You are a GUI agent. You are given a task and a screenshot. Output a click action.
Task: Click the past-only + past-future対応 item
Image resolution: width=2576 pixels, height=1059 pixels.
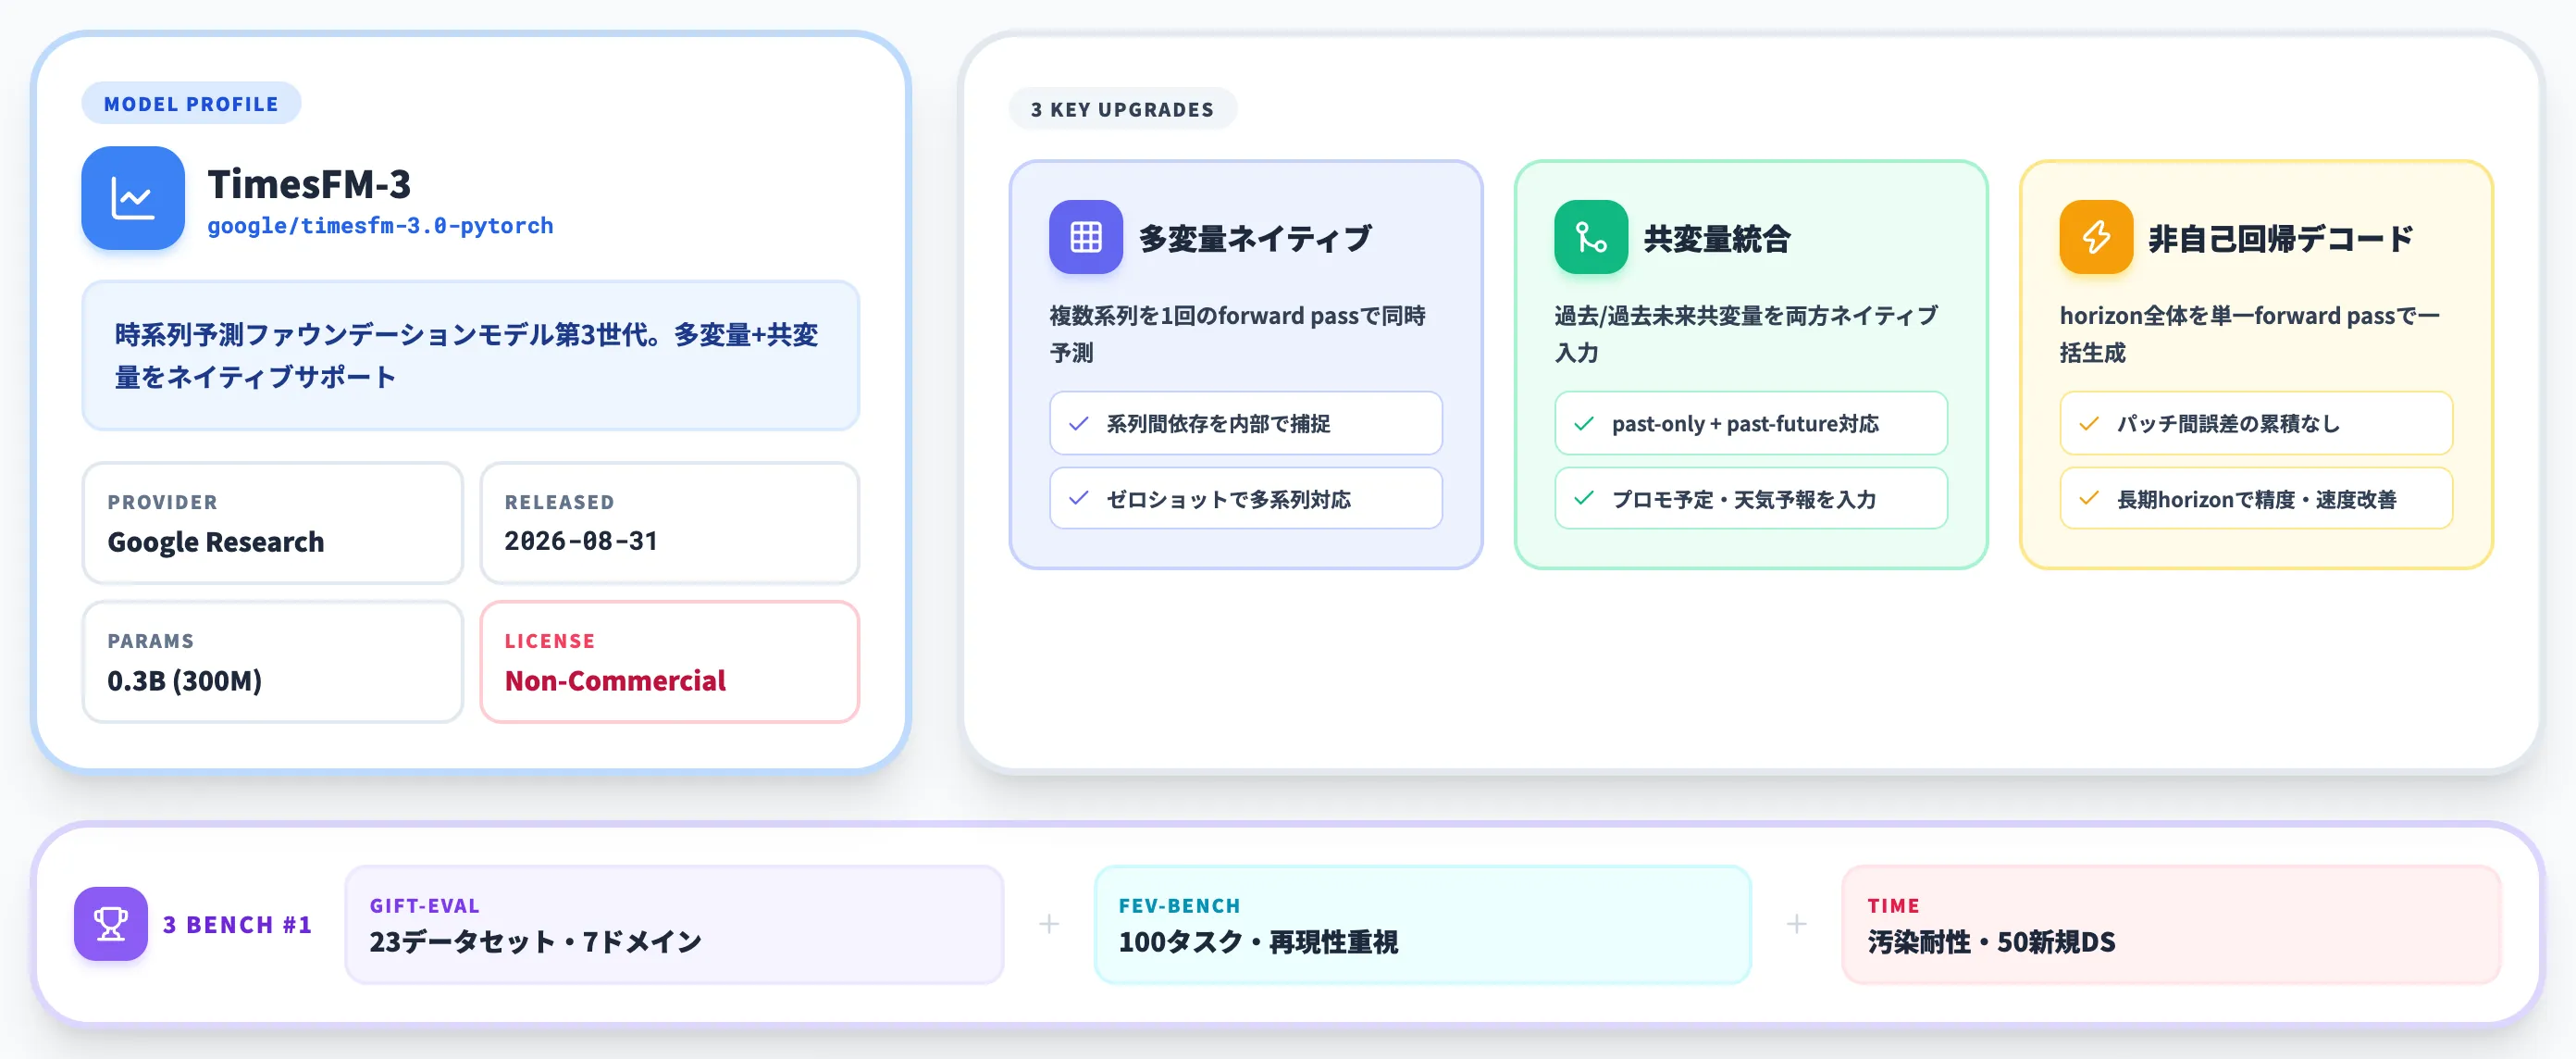(1751, 424)
